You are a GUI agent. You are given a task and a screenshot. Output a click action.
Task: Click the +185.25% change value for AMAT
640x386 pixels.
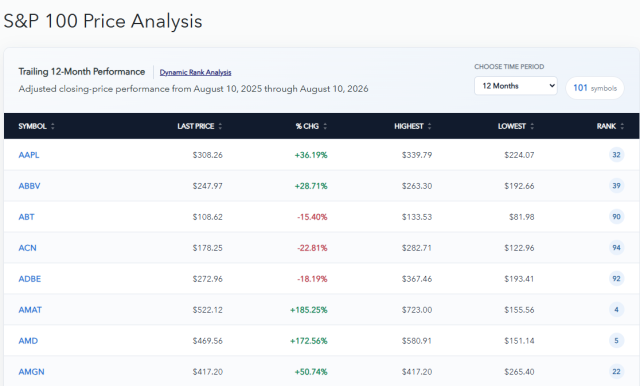tap(309, 310)
